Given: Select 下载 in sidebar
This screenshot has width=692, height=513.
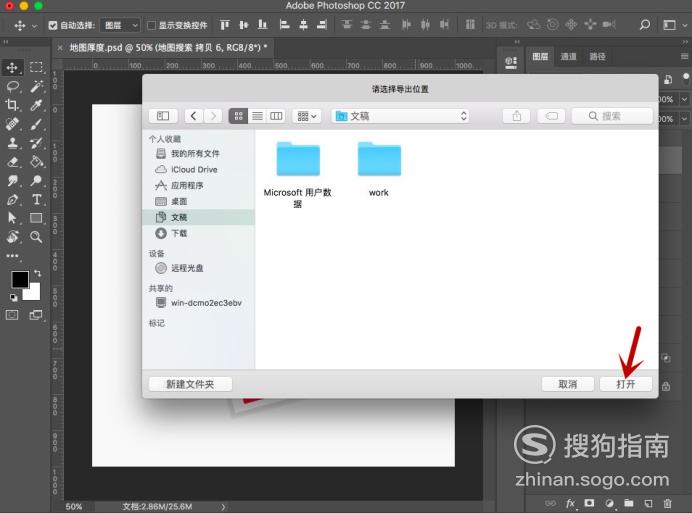Looking at the screenshot, I should point(199,233).
